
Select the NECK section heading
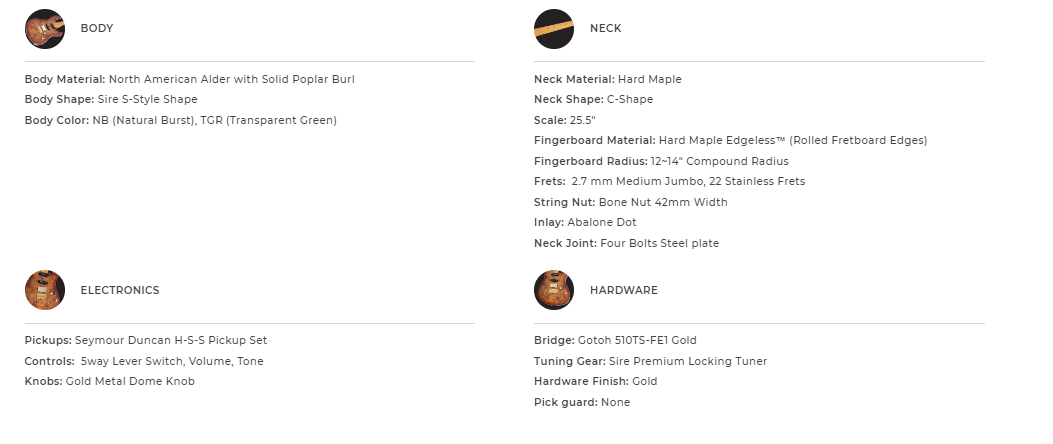[x=605, y=29]
